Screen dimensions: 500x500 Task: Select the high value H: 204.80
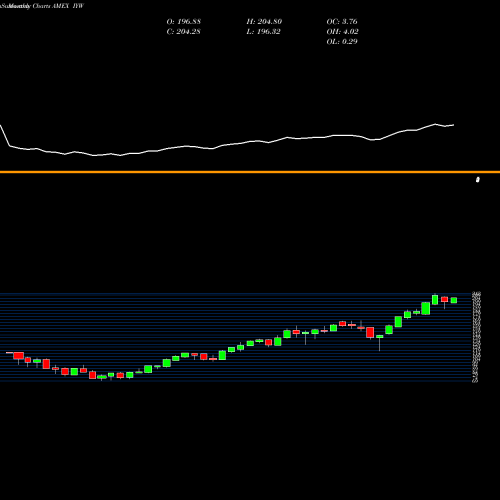click(x=264, y=22)
